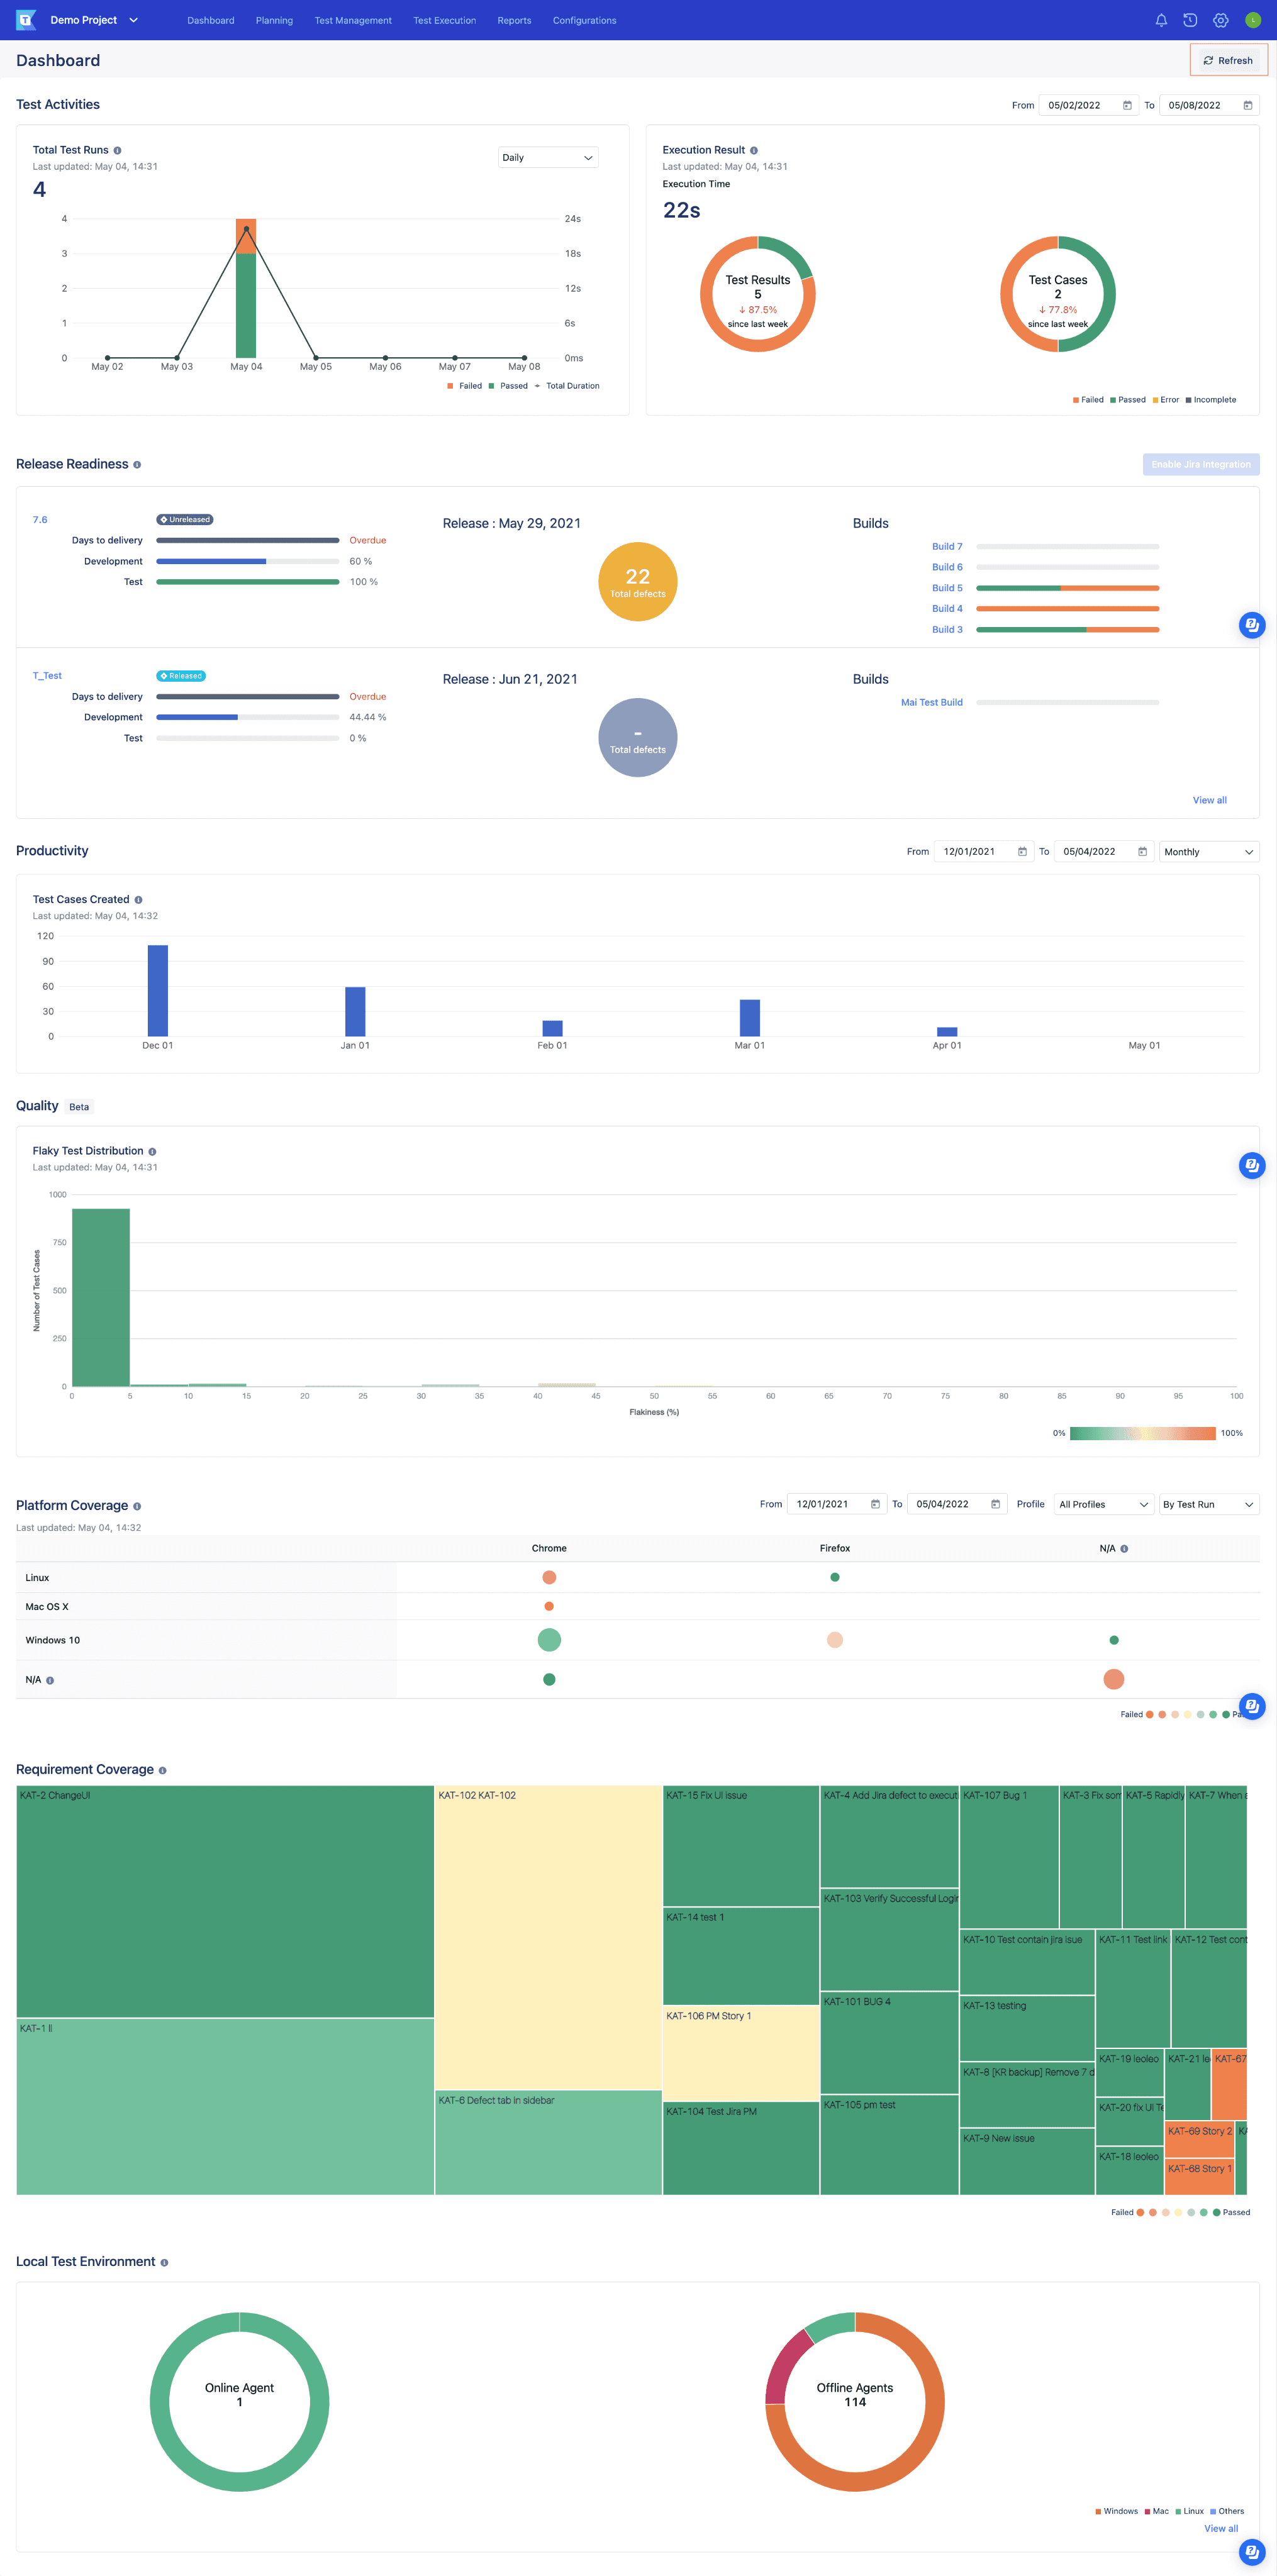Viewport: 1277px width, 2576px height.
Task: Open the notifications bell icon
Action: coord(1161,20)
